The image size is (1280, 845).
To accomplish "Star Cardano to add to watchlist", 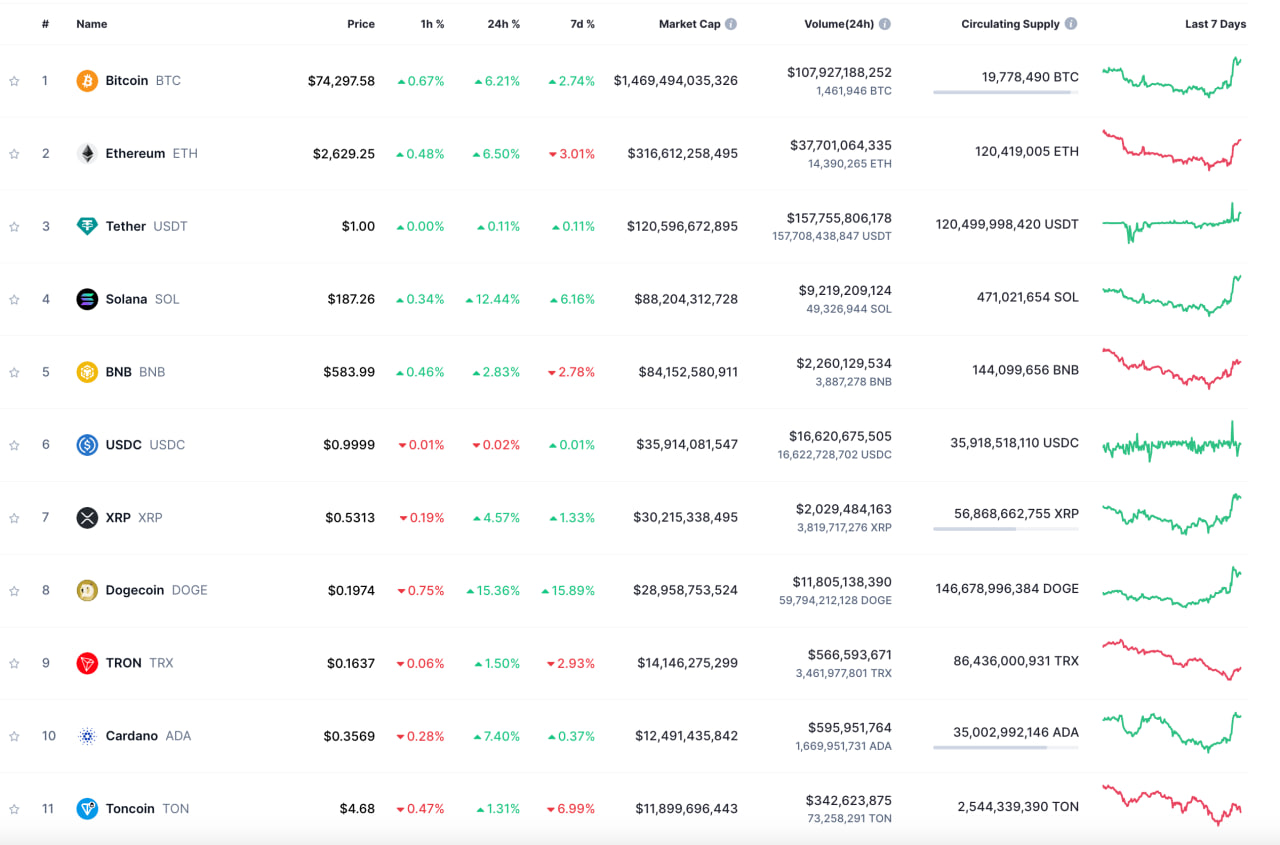I will click(x=14, y=736).
